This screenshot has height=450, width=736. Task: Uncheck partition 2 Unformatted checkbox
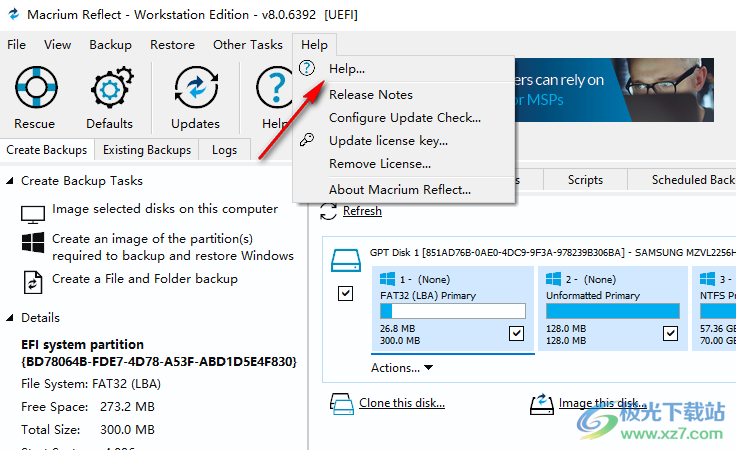[x=670, y=333]
